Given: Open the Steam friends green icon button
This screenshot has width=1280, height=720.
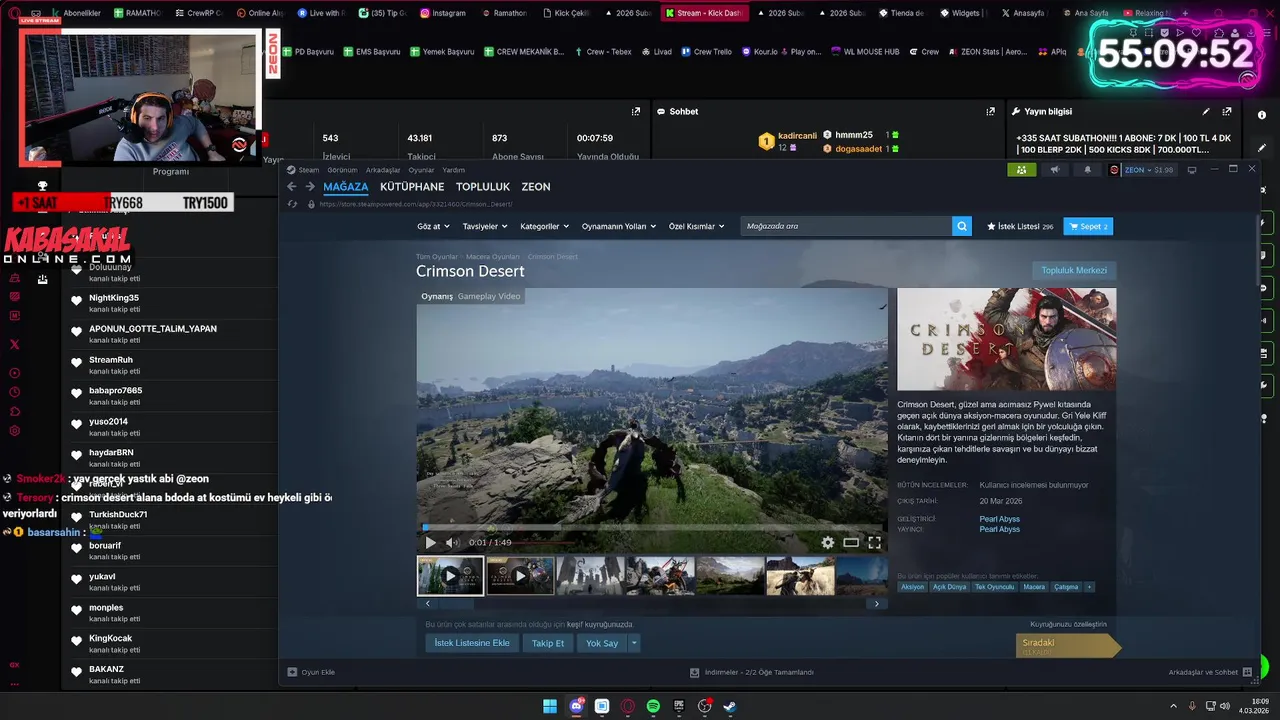Looking at the screenshot, I should [1021, 170].
